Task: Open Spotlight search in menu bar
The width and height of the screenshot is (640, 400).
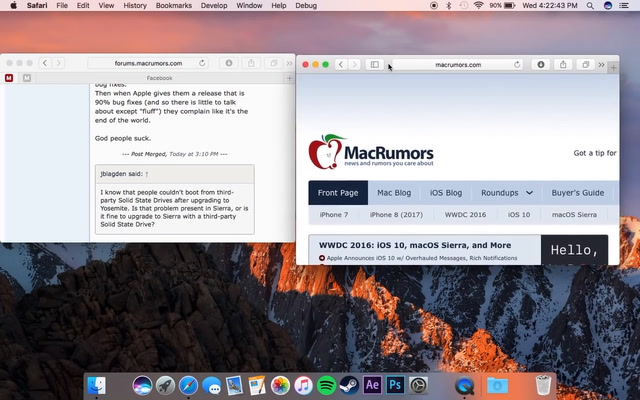Action: coord(590,5)
